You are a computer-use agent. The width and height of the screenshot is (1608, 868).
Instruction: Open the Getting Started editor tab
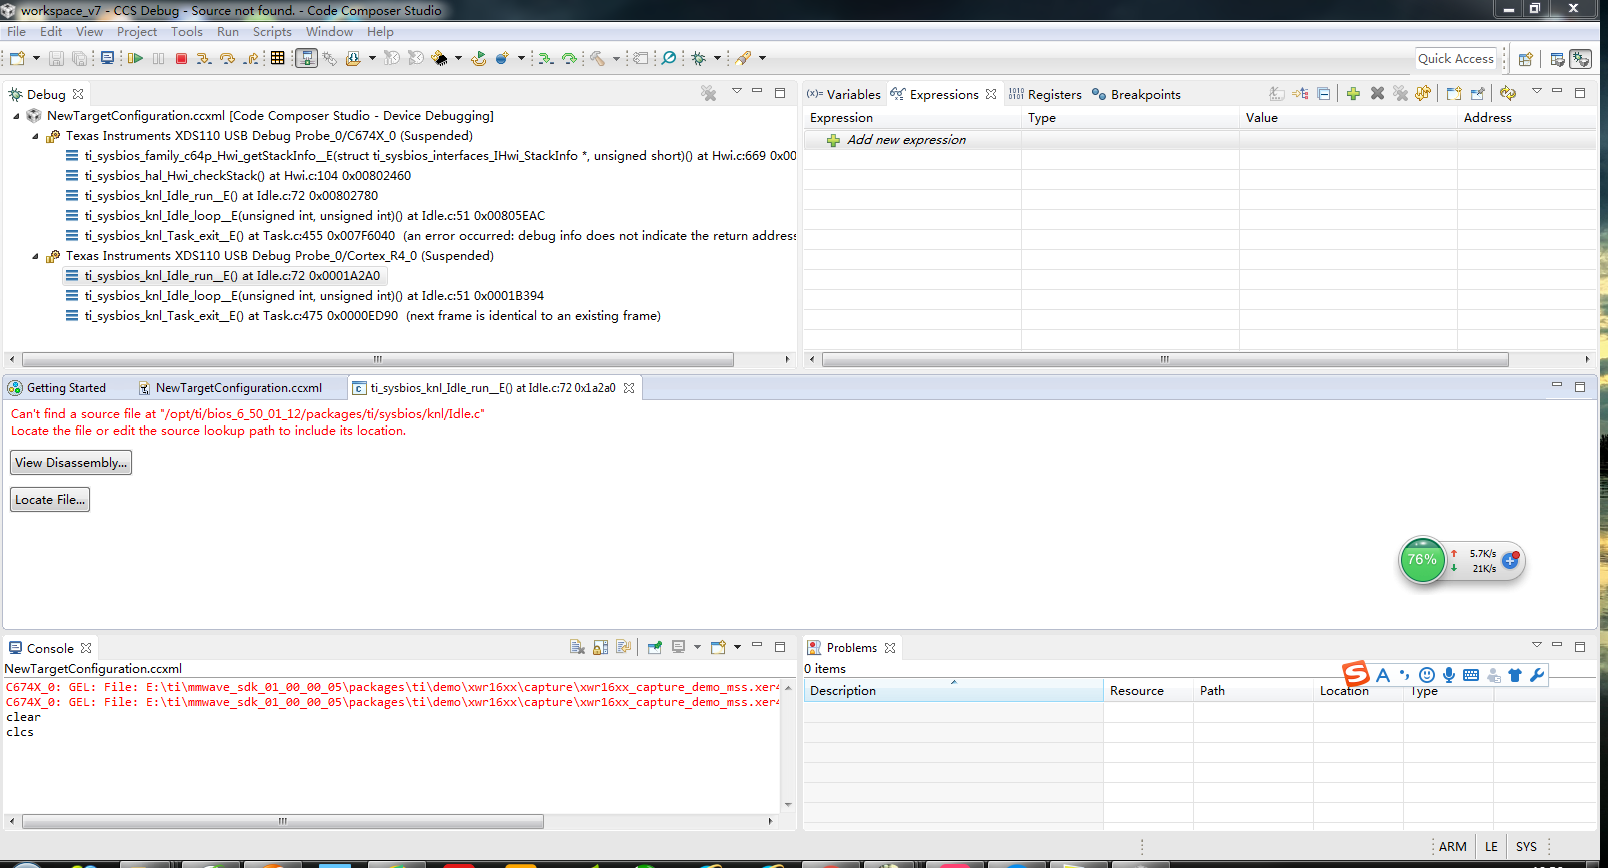[57, 388]
